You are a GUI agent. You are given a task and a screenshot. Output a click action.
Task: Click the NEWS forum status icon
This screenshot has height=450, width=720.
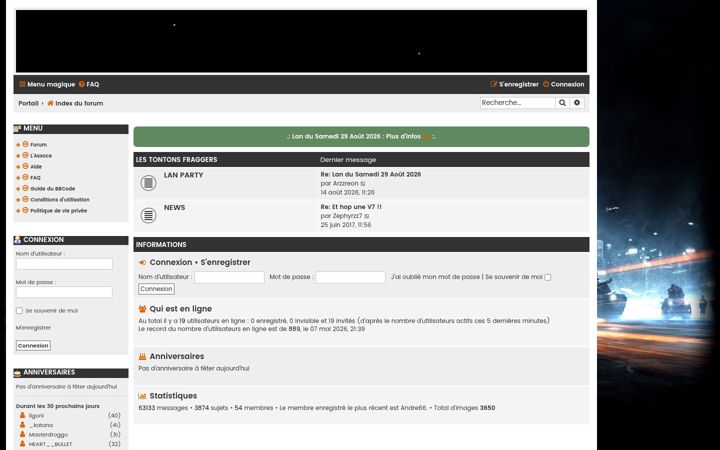coord(148,215)
